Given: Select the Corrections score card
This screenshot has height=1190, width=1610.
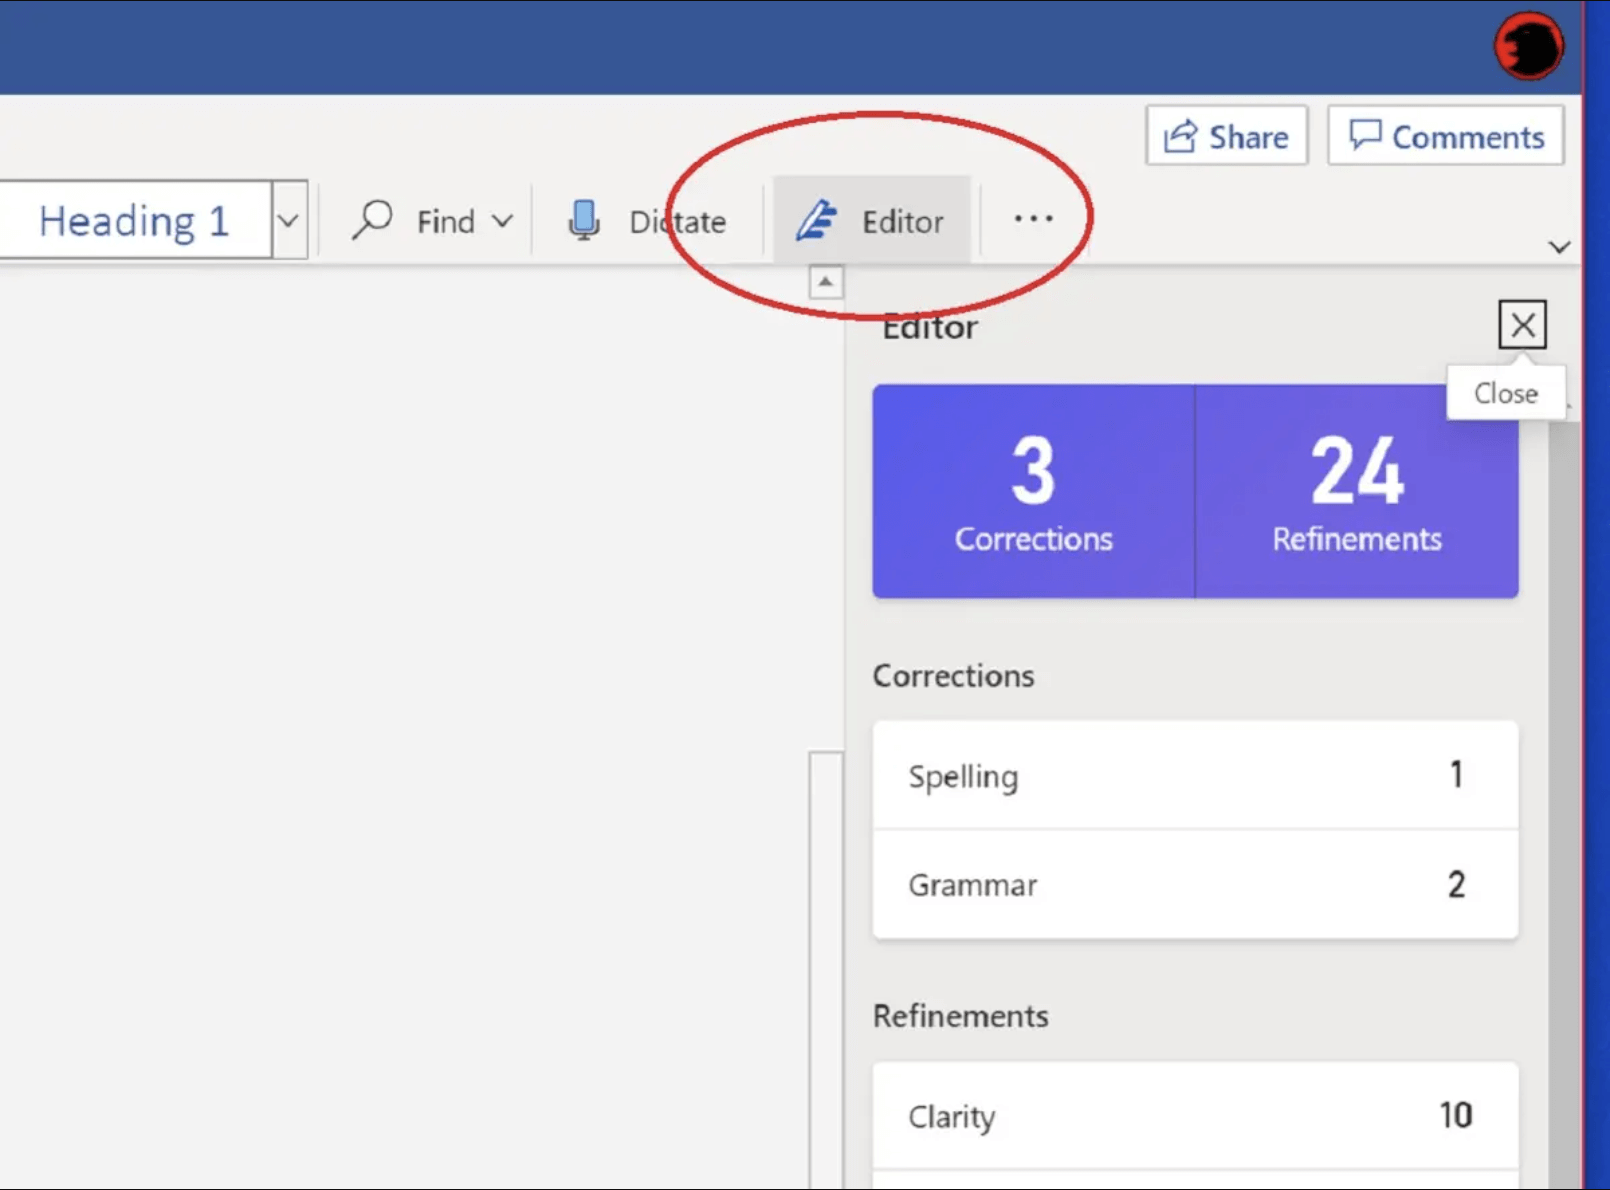Looking at the screenshot, I should 1033,490.
